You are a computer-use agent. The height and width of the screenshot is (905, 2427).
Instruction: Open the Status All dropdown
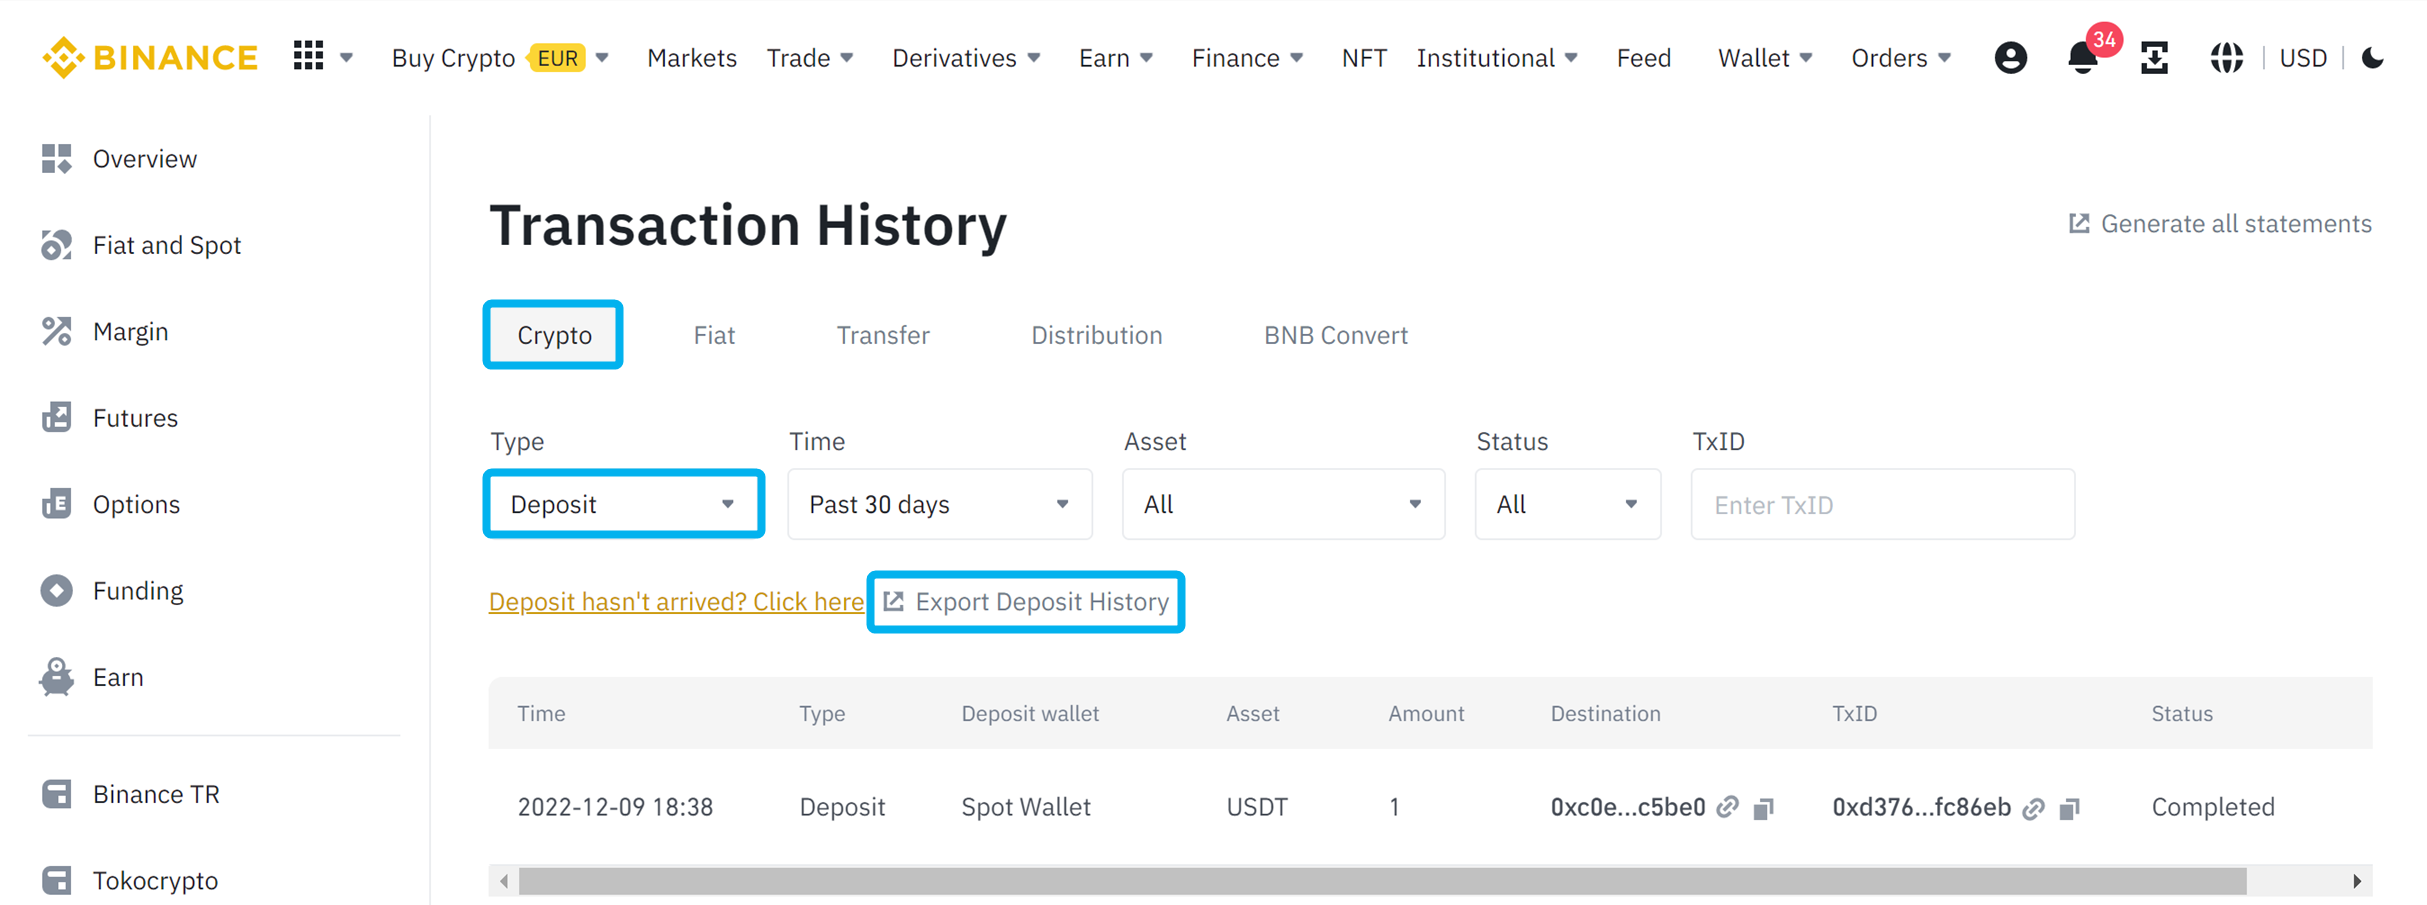(1568, 504)
